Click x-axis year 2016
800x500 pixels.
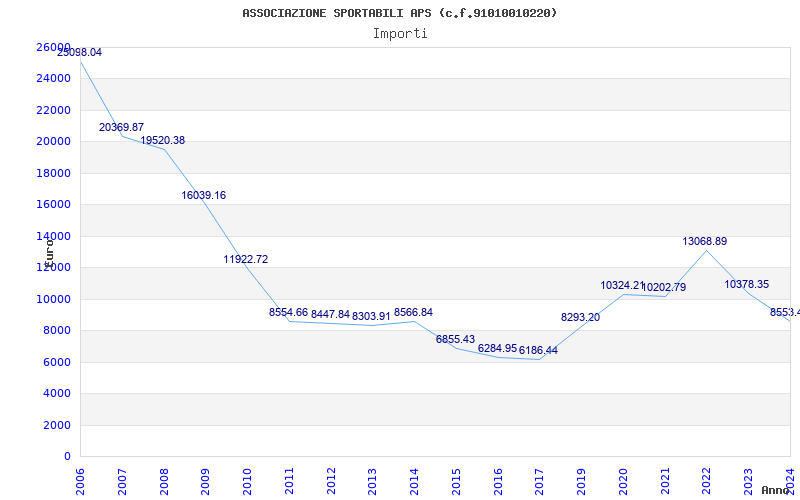[x=498, y=481]
